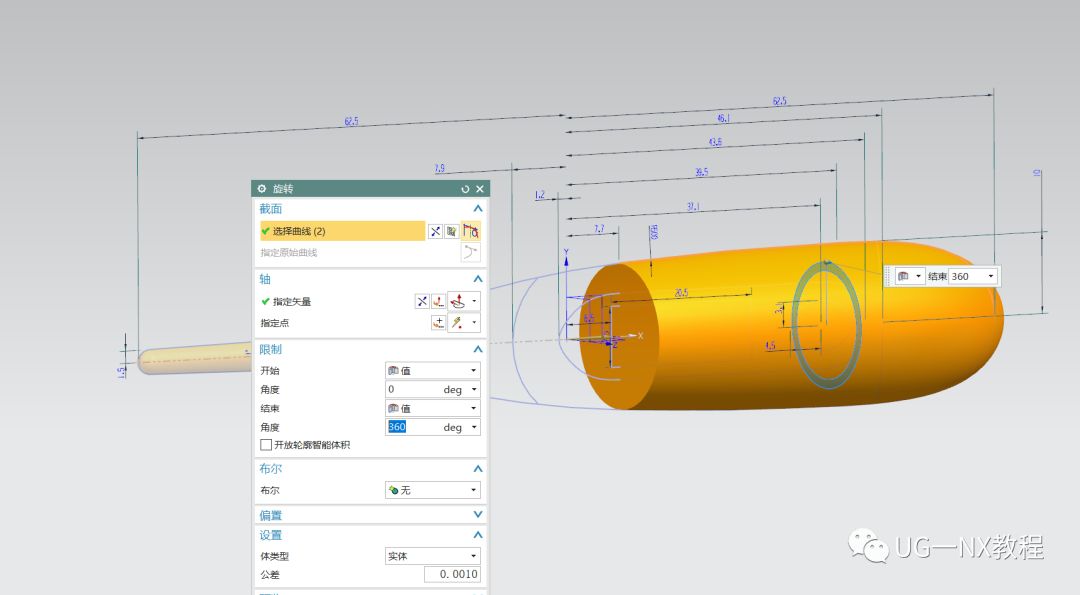Viewport: 1080px width, 595px height.
Task: Open the vector dialog icon beside 指定矢量
Action: 438,302
